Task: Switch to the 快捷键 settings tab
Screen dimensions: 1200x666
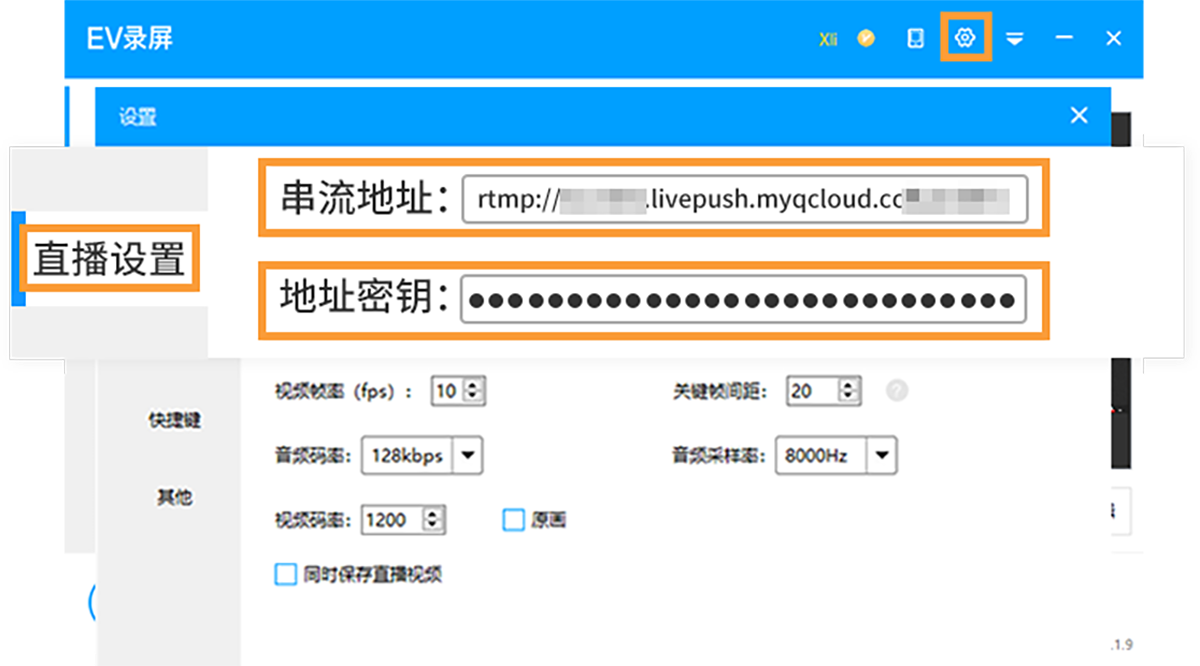Action: [x=175, y=420]
